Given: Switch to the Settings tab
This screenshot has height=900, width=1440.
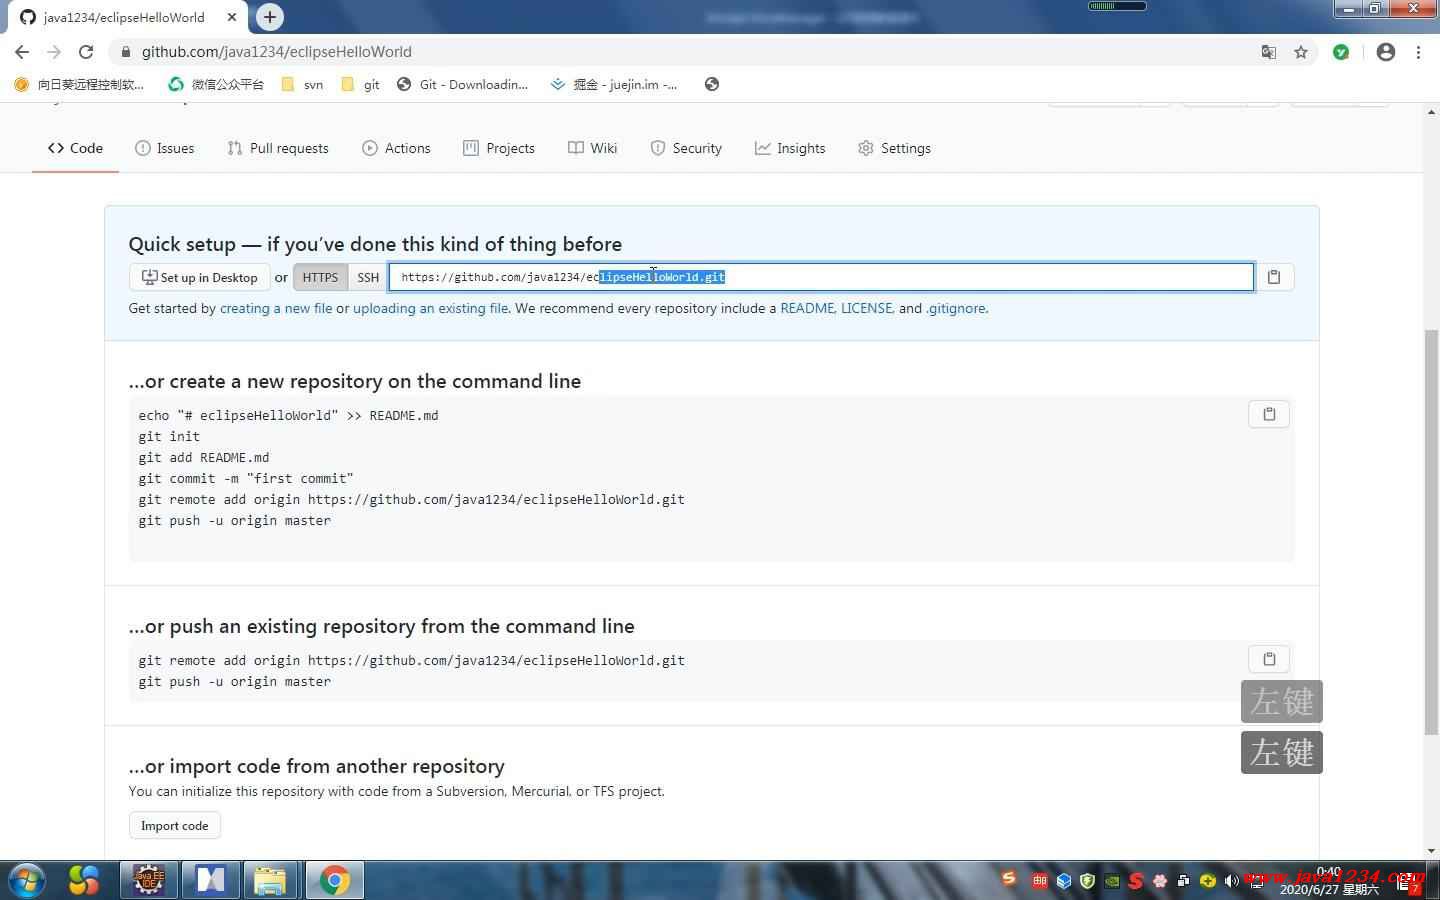Looking at the screenshot, I should pos(894,148).
